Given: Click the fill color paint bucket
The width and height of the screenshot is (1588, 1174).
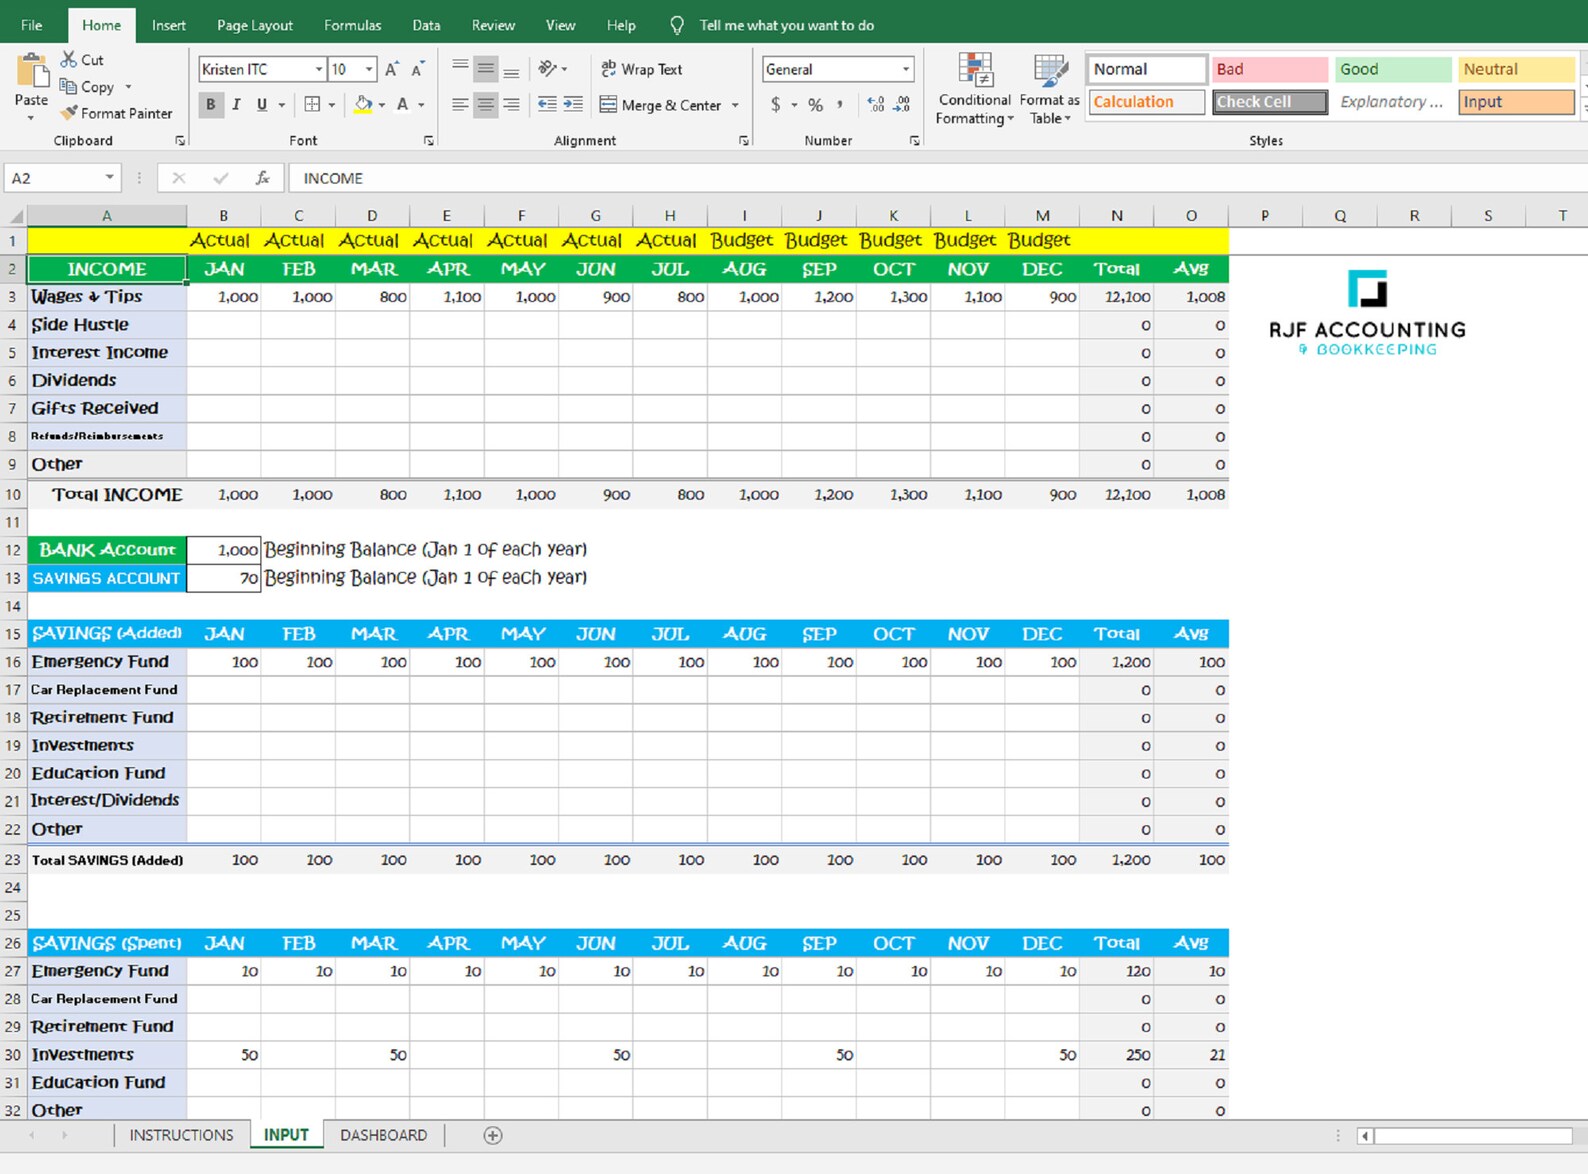Looking at the screenshot, I should point(364,104).
